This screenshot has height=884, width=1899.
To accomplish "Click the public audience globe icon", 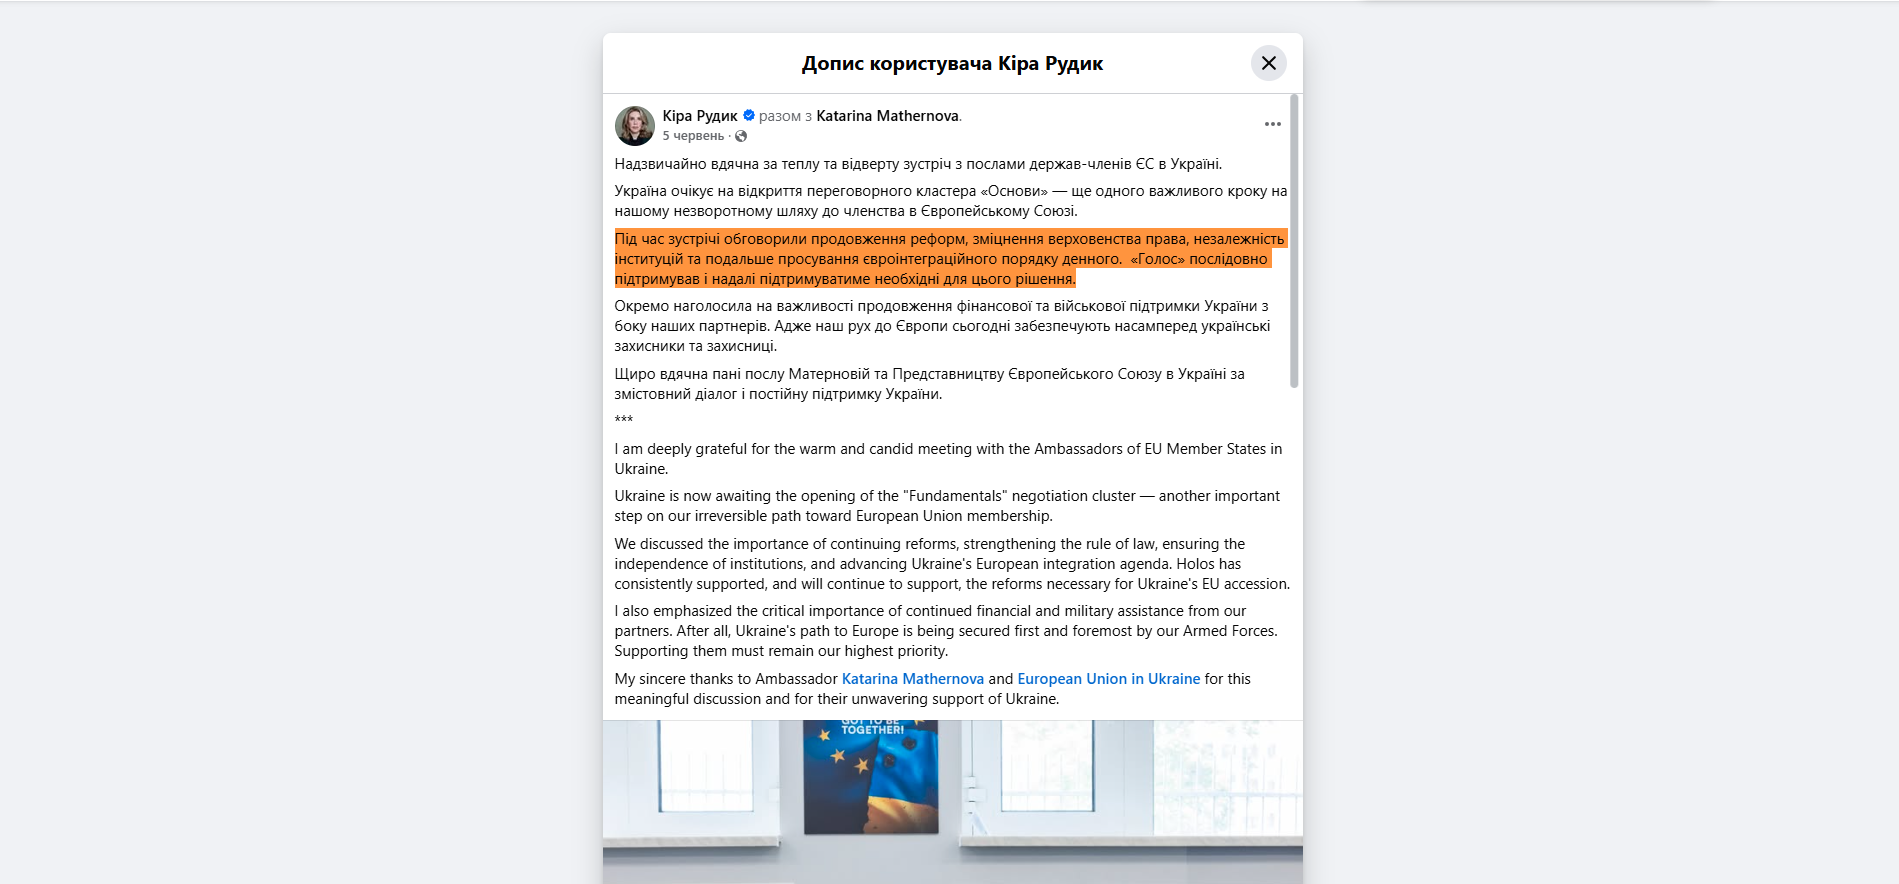I will click(x=741, y=136).
